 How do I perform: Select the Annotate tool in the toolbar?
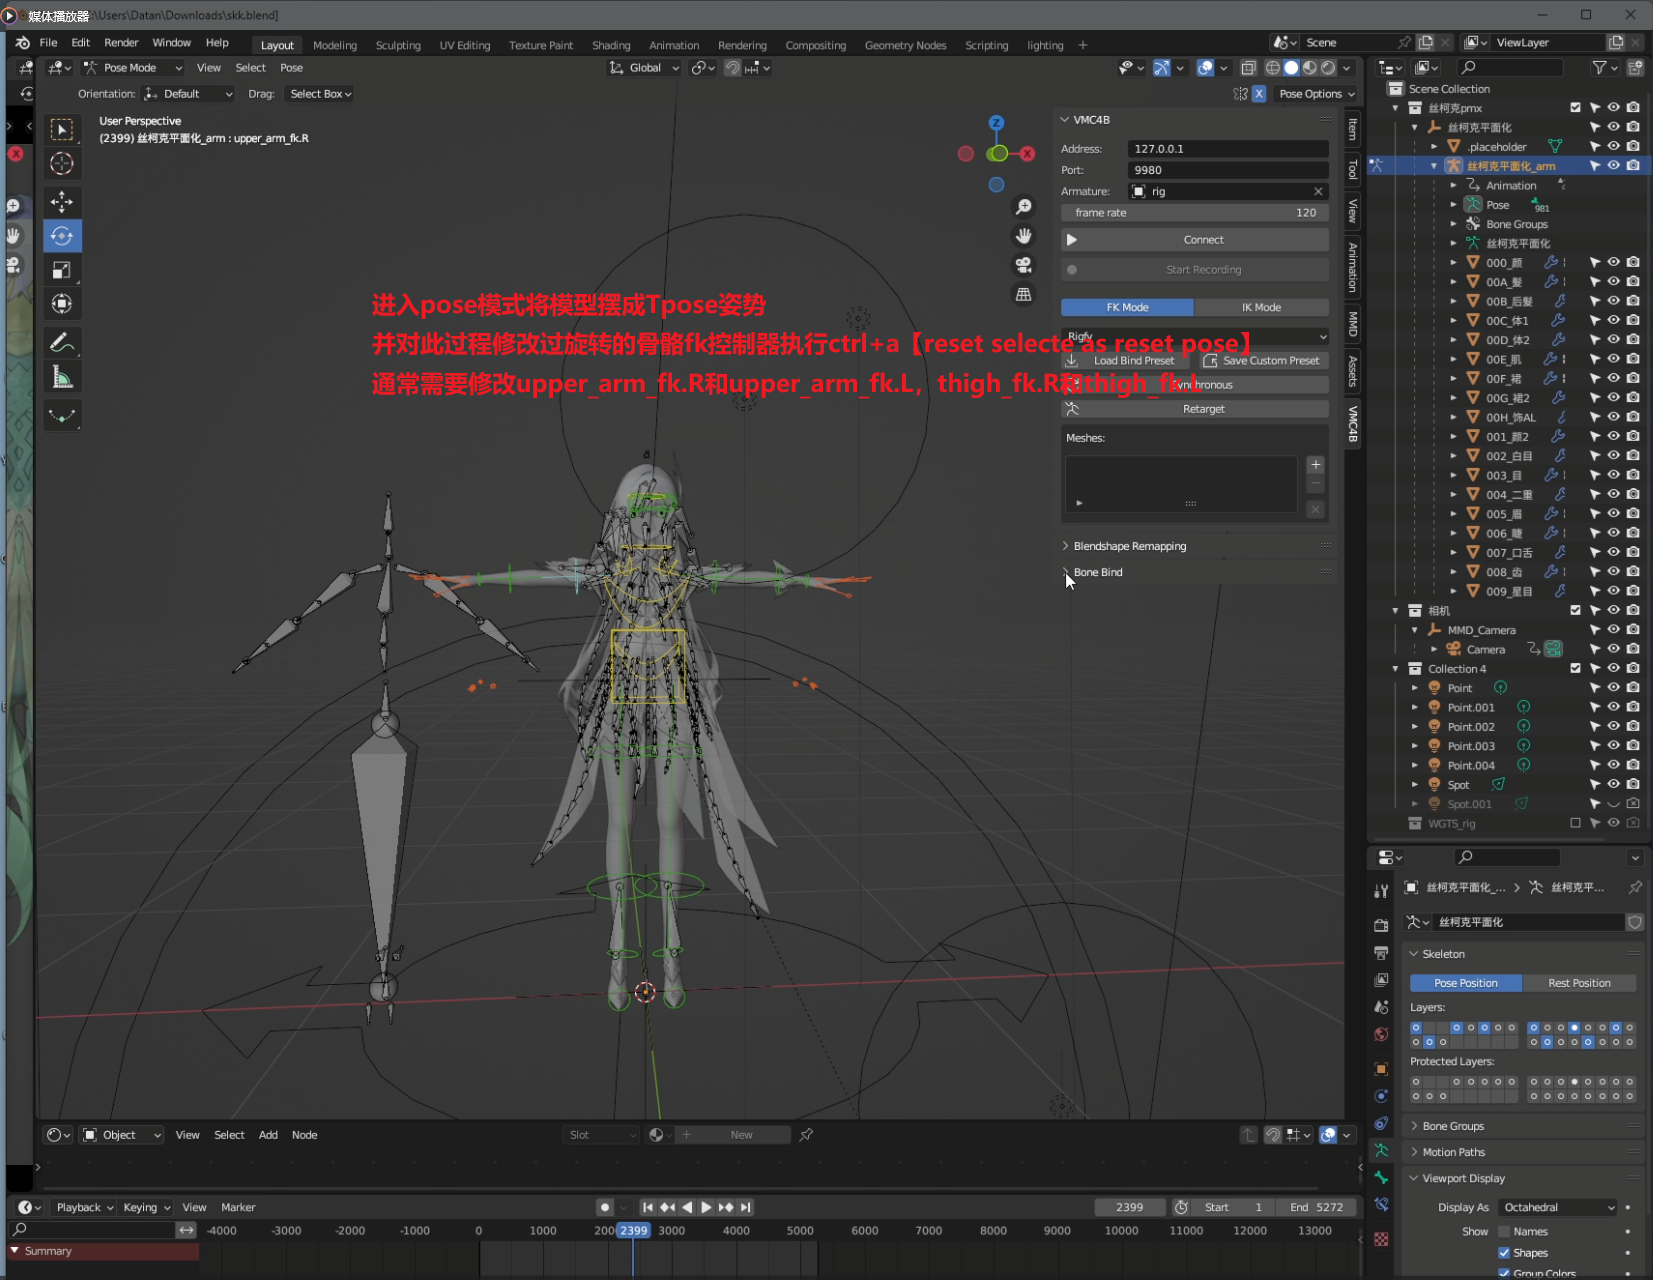[x=62, y=343]
